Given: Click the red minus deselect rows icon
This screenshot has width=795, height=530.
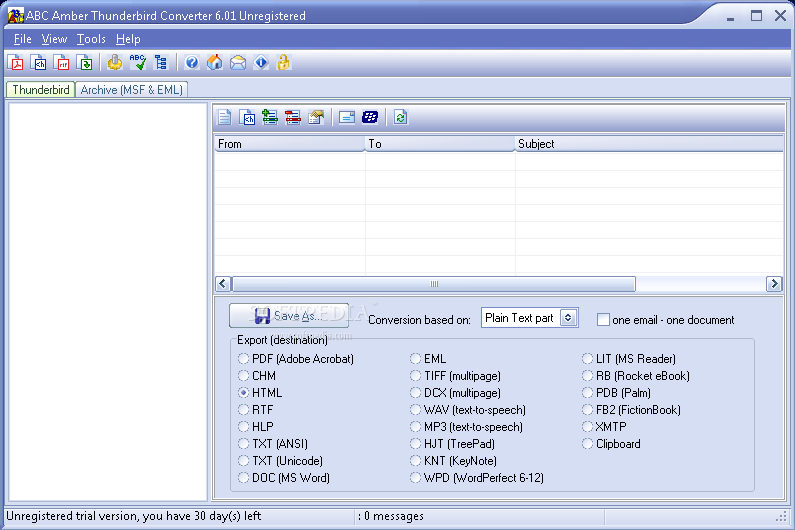Looking at the screenshot, I should pyautogui.click(x=293, y=117).
